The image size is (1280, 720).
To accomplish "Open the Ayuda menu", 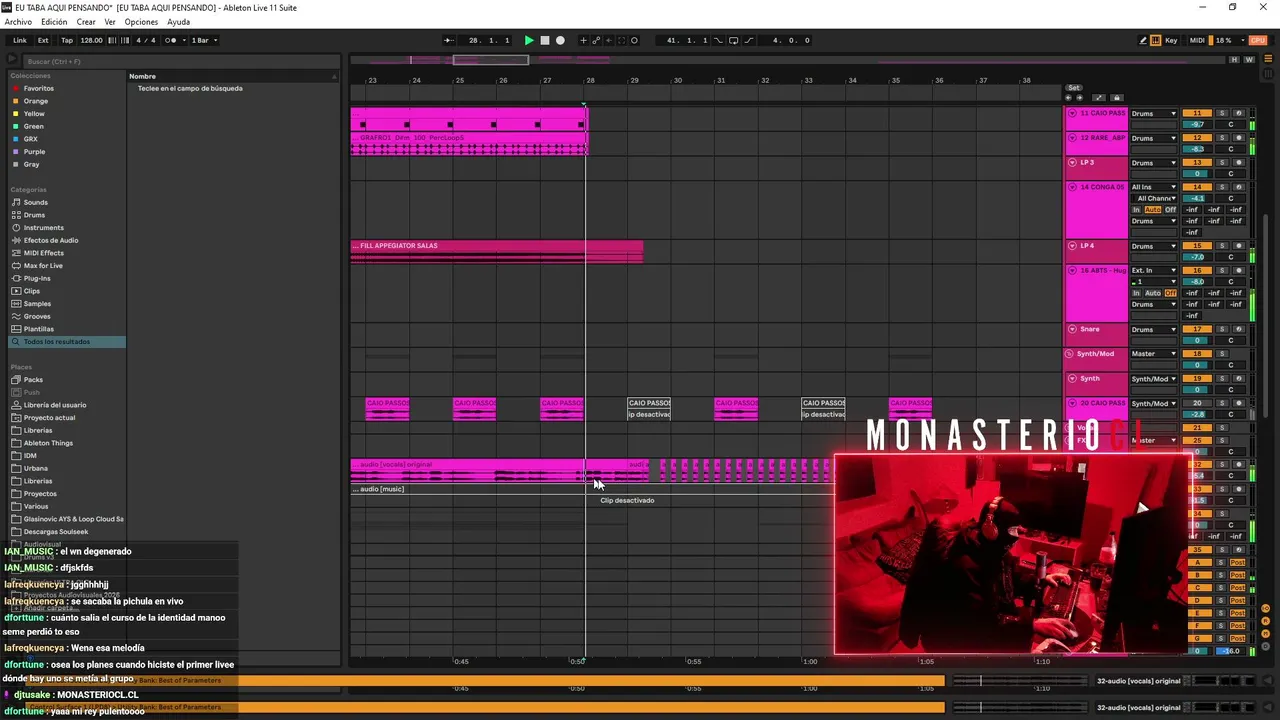I will [x=178, y=22].
